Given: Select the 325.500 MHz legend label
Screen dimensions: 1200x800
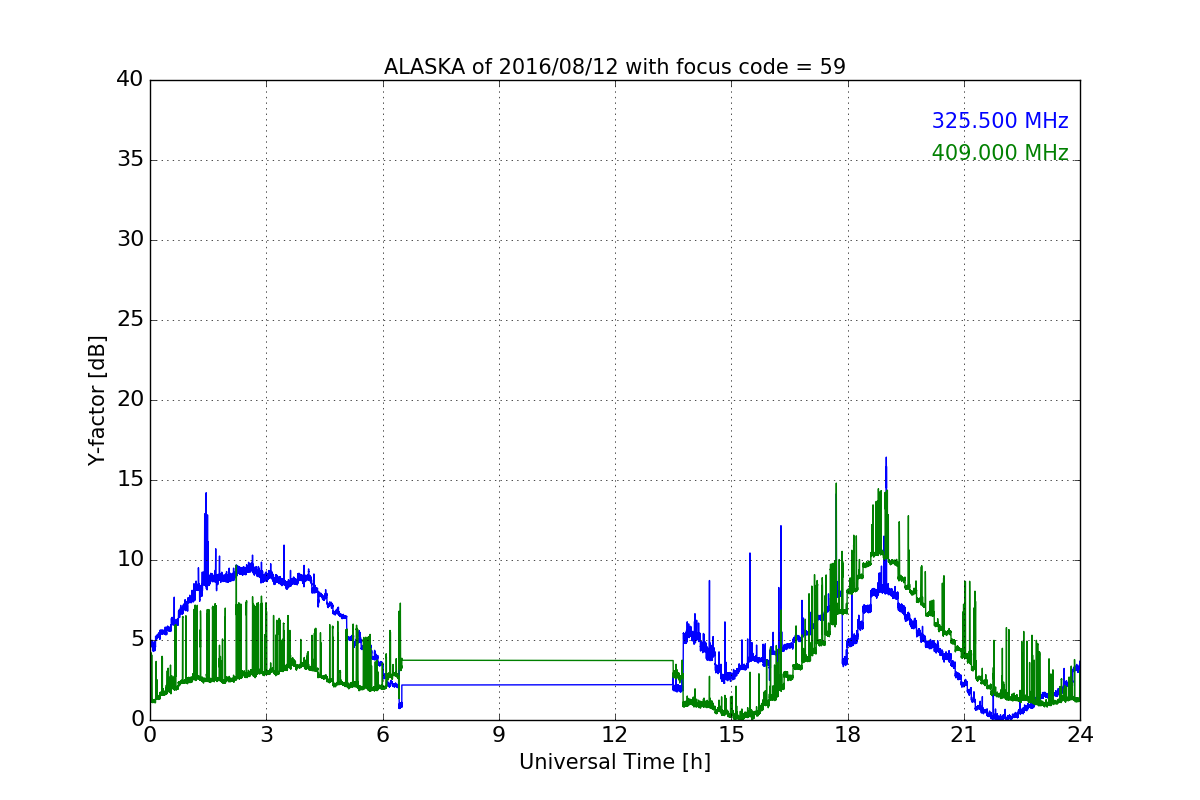Looking at the screenshot, I should click(x=1000, y=121).
